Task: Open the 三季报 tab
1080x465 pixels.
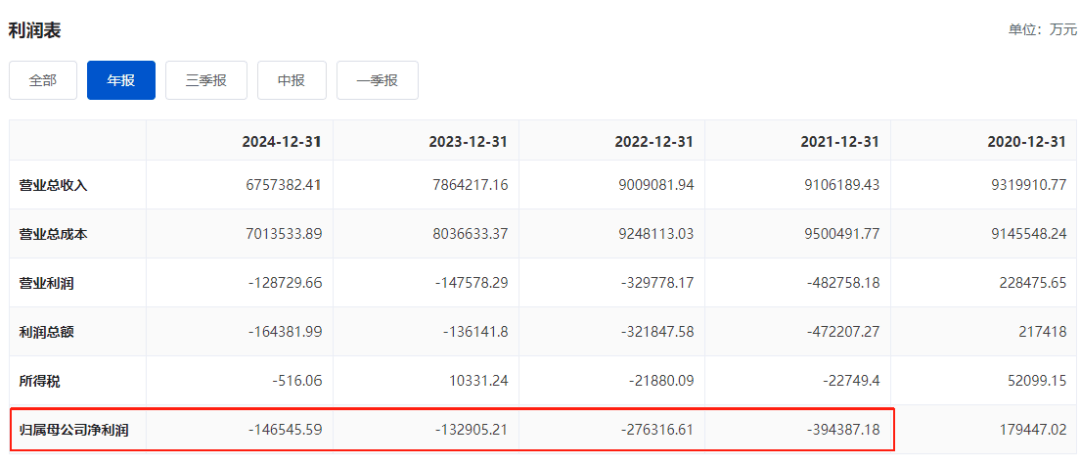Action: [206, 81]
